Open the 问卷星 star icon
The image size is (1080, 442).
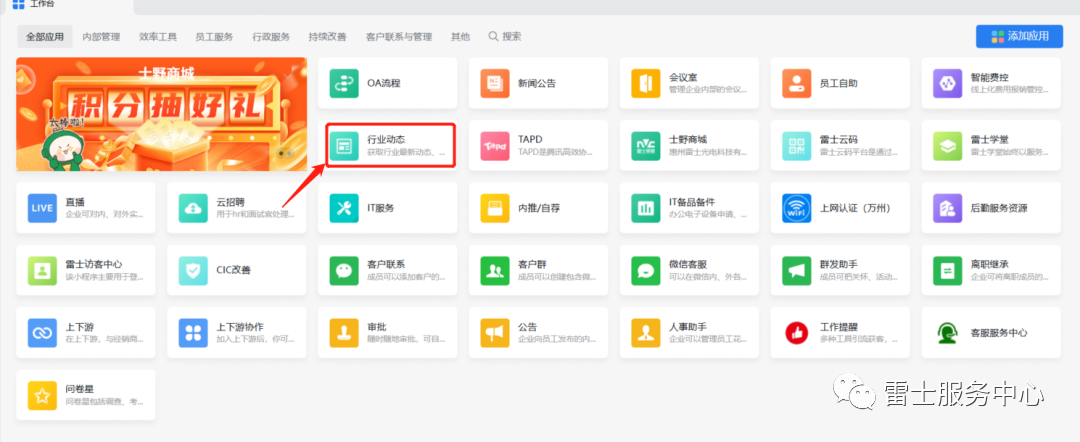[41, 395]
